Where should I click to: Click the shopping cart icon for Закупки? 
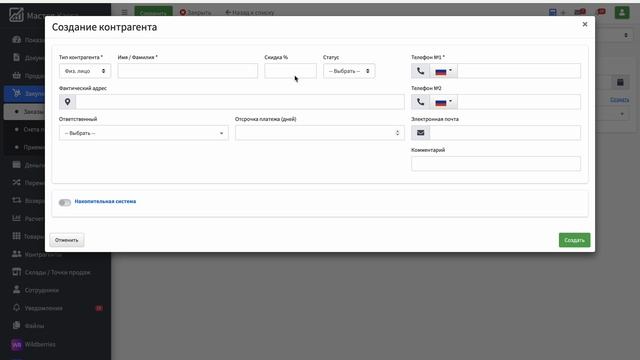click(16, 93)
